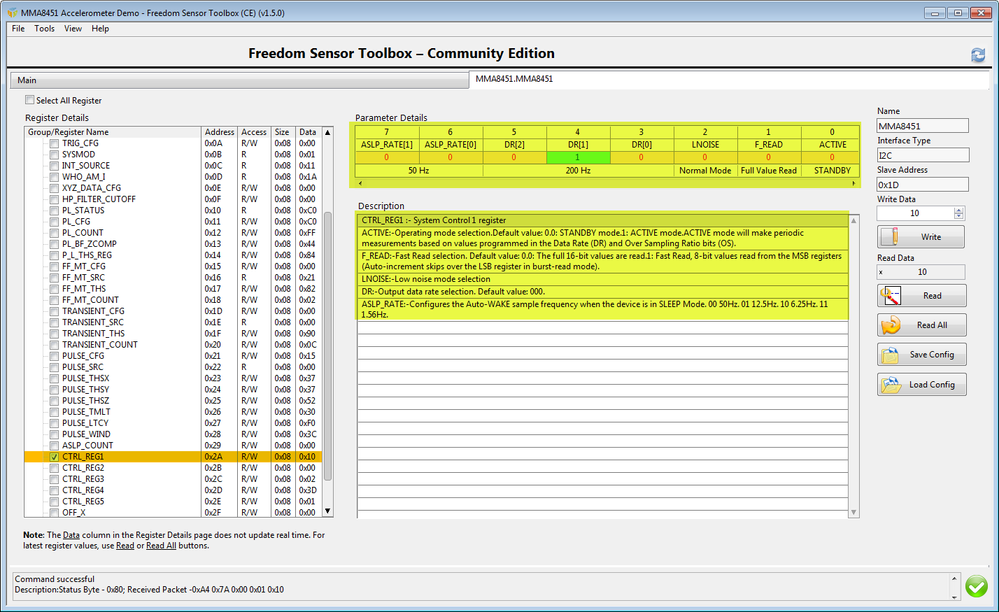Image resolution: width=999 pixels, height=612 pixels.
Task: Click the Access column header
Action: coord(254,132)
